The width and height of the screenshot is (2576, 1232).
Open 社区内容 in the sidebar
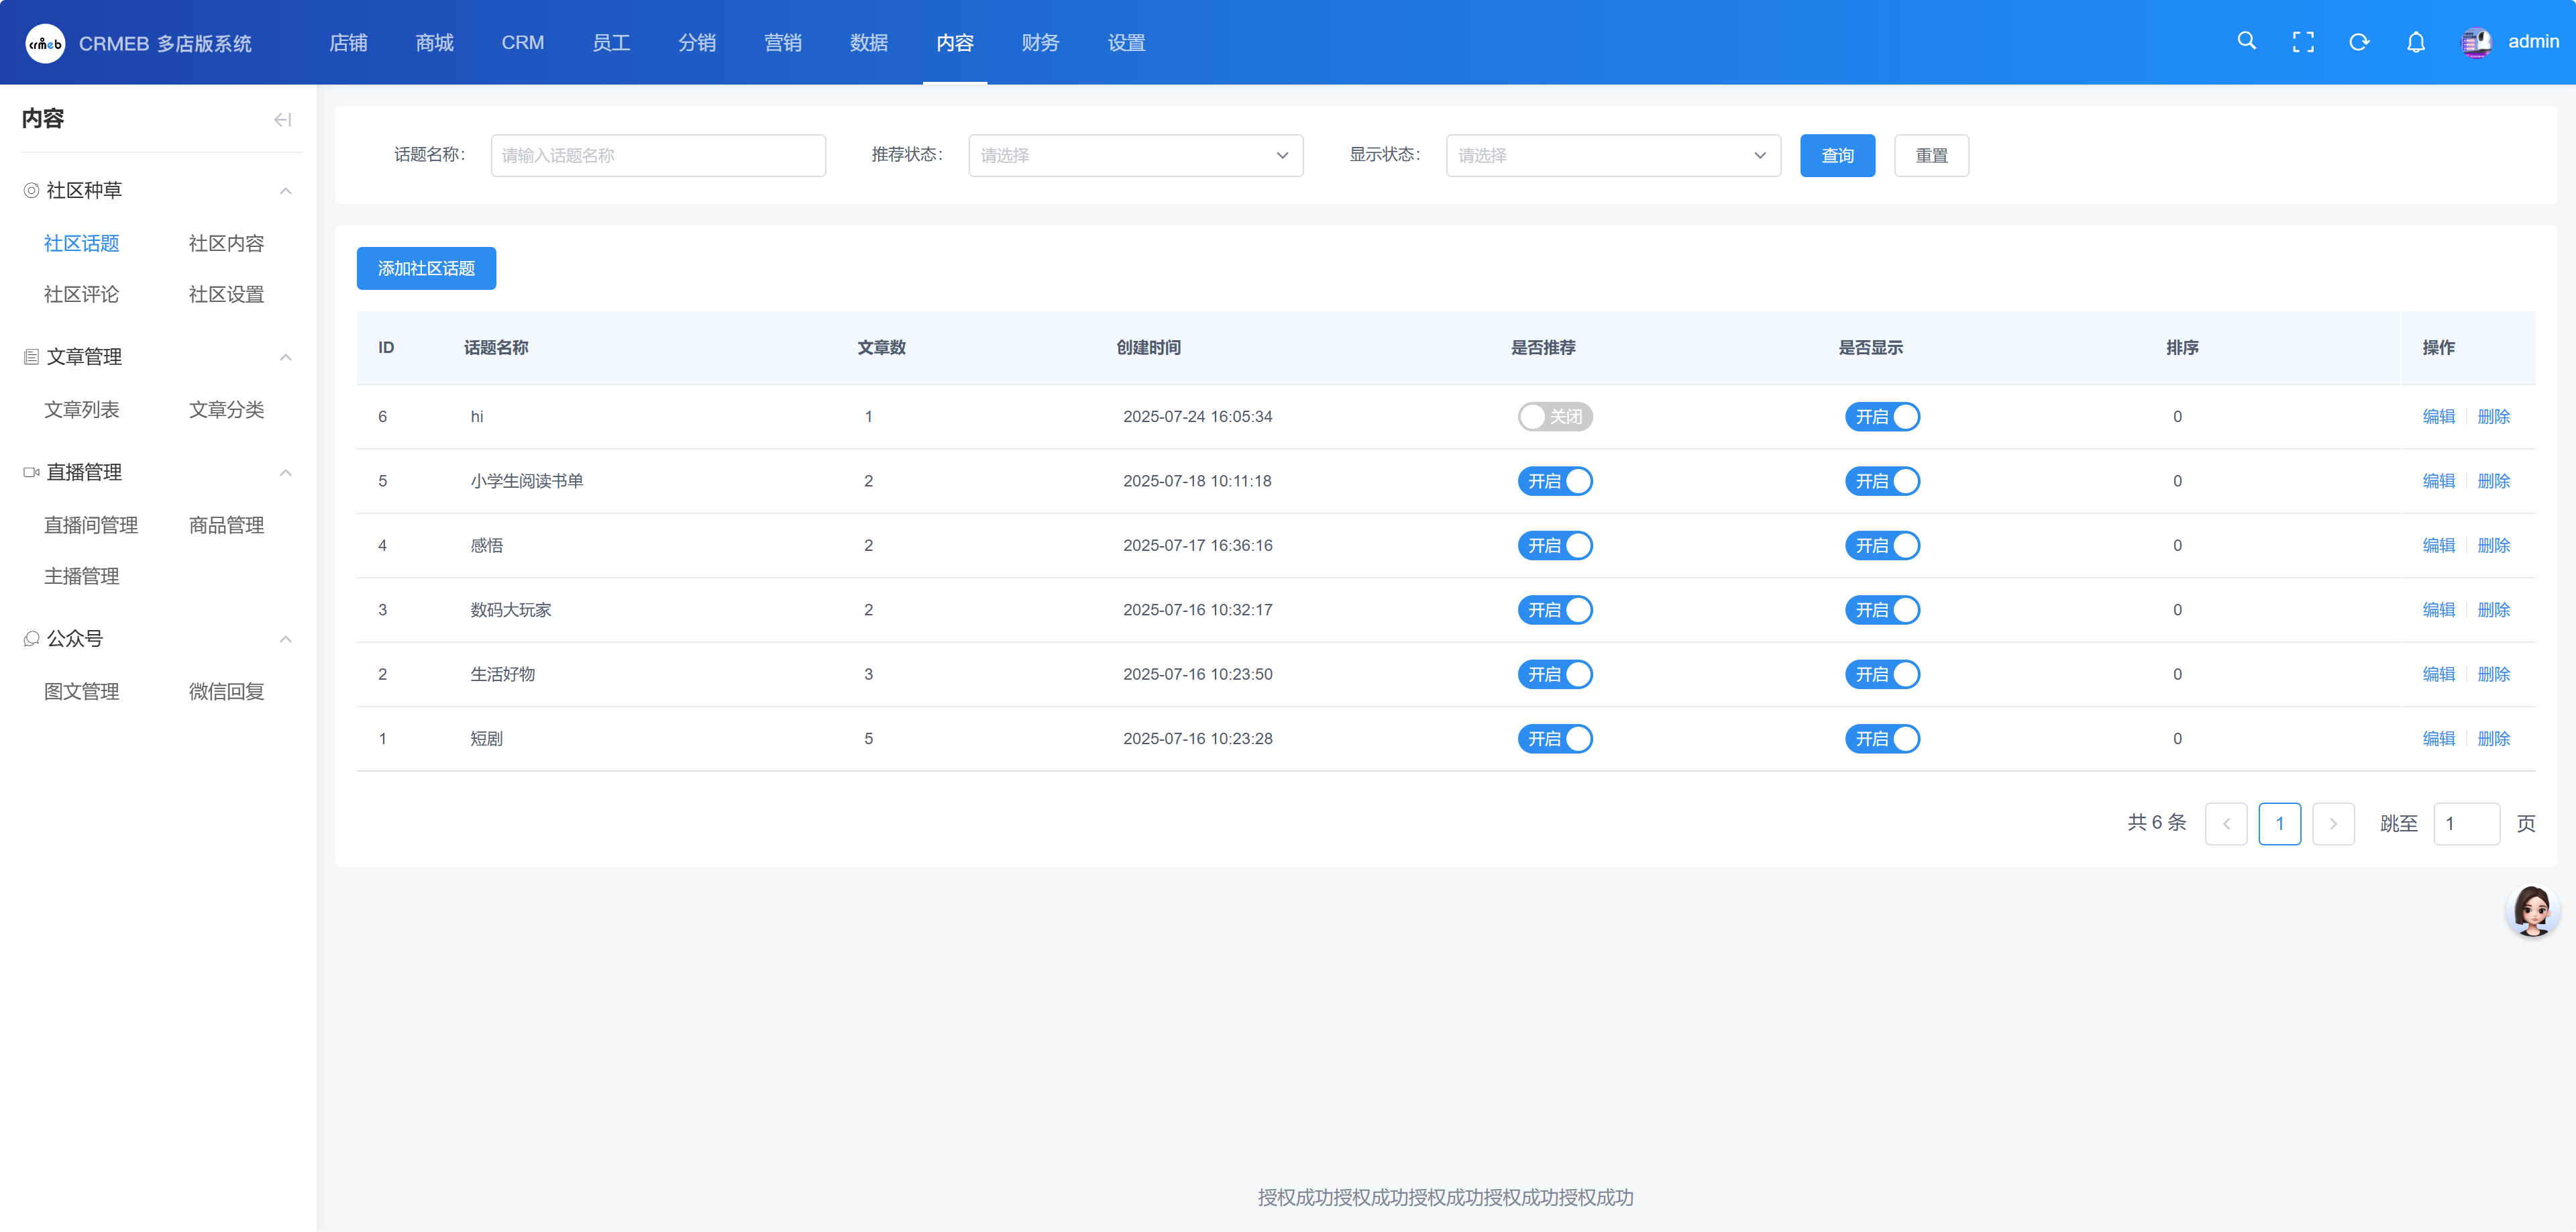tap(226, 243)
